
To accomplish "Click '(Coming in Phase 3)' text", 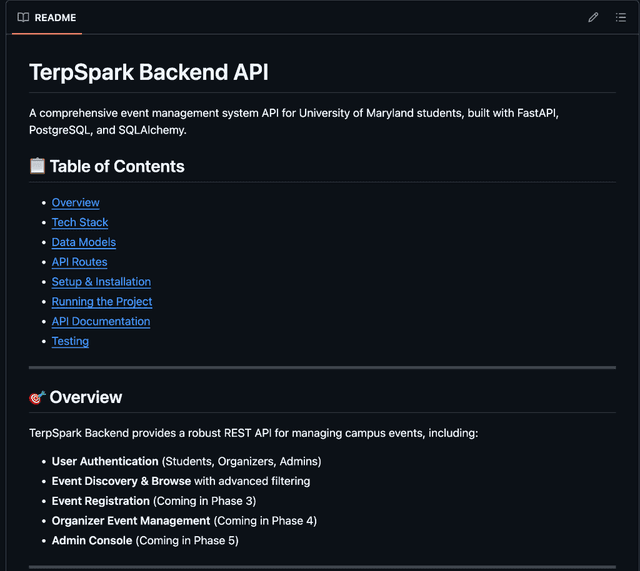I will (x=204, y=501).
